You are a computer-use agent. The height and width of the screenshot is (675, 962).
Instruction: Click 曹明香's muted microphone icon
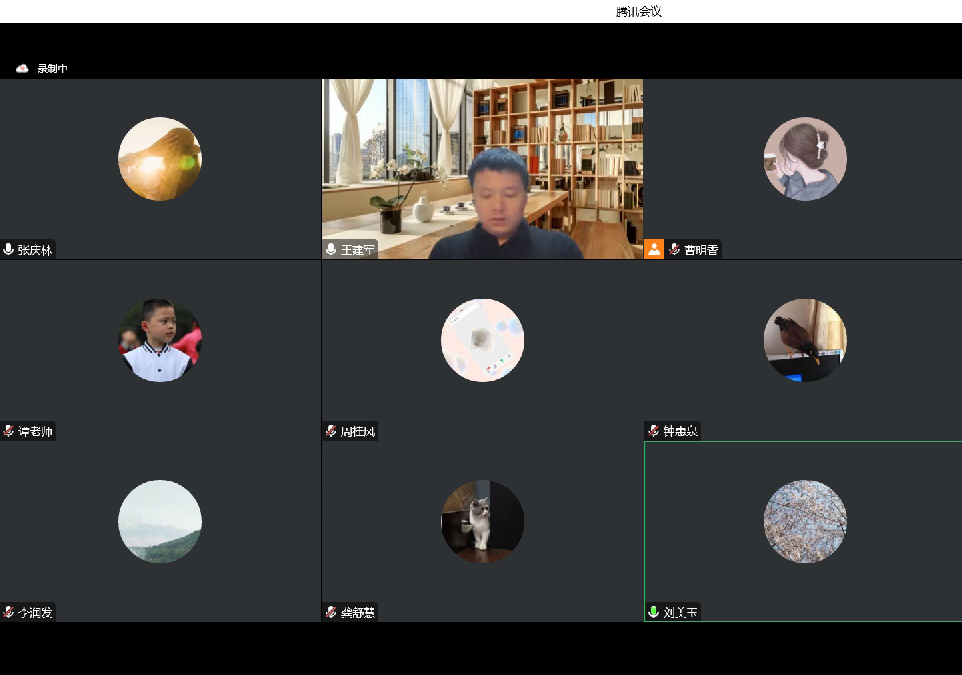click(675, 249)
